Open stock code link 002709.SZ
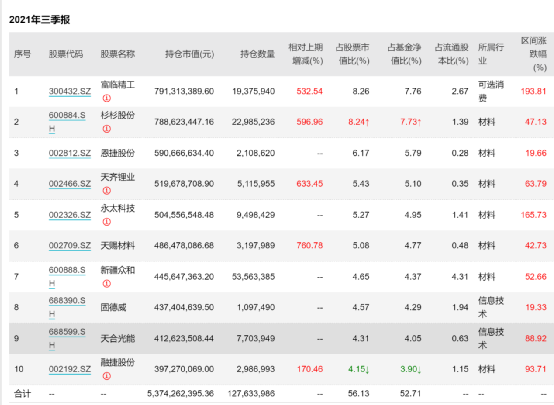Image resolution: width=554 pixels, height=405 pixels. click(x=70, y=245)
